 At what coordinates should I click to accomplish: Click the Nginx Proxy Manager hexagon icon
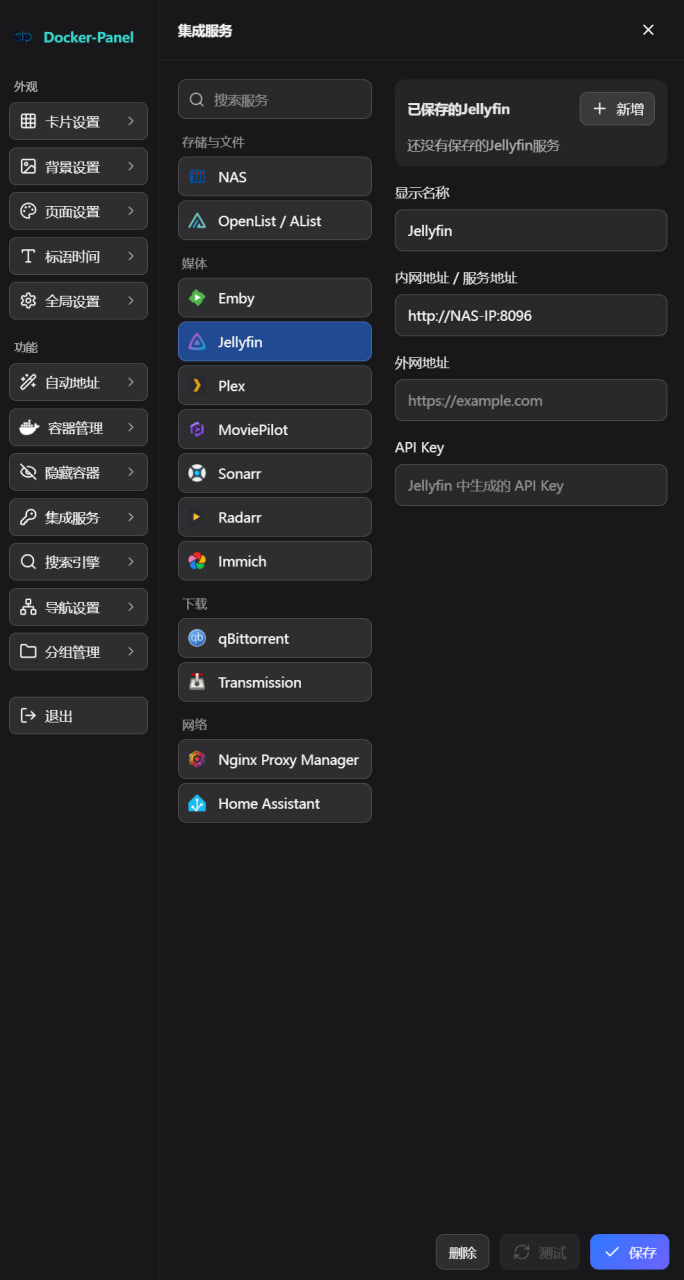pos(197,760)
